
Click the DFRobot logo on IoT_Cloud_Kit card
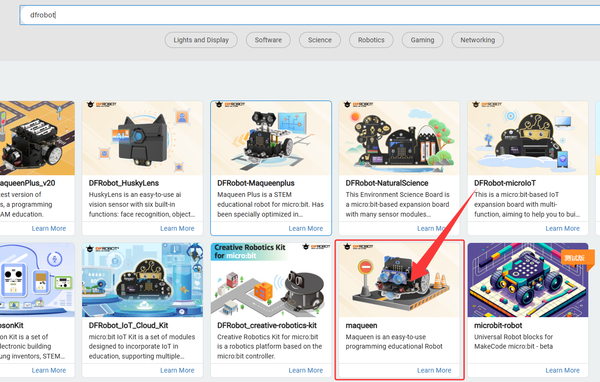tap(103, 249)
